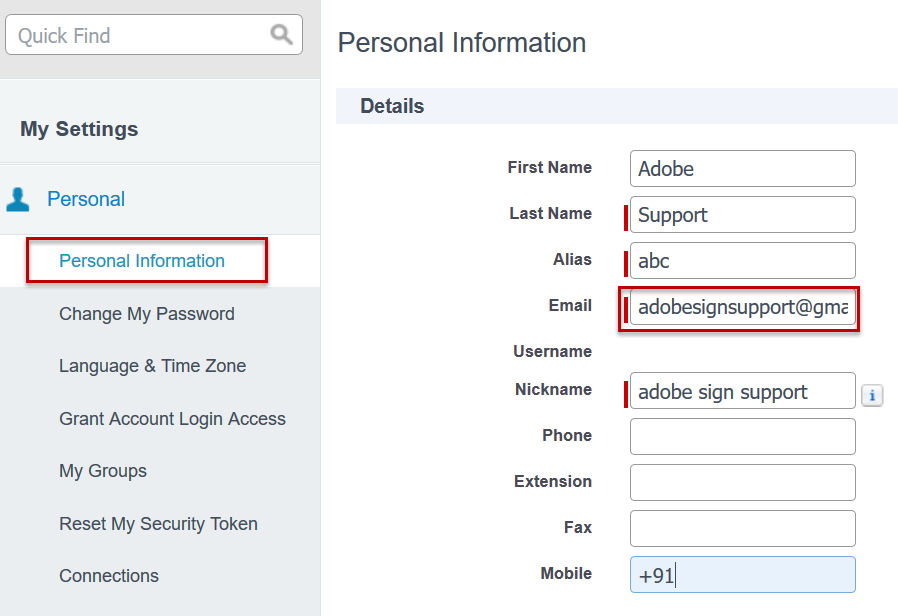Viewport: 898px width, 616px height.
Task: Click the Personal user silhouette icon
Action: coord(18,199)
